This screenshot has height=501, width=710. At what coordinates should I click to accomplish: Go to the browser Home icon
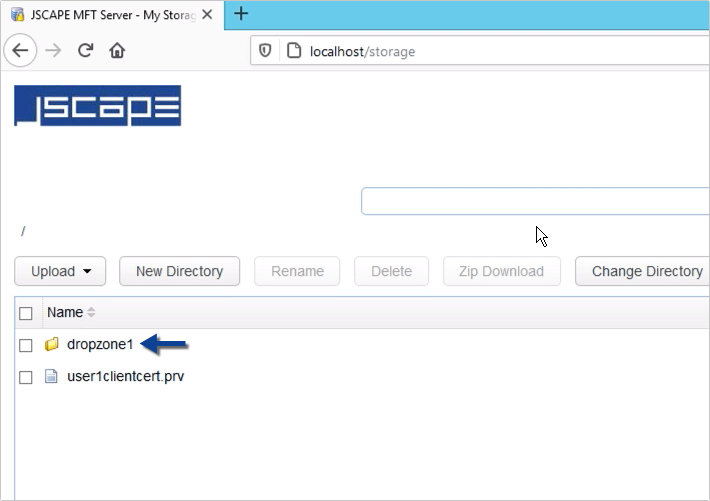[117, 50]
